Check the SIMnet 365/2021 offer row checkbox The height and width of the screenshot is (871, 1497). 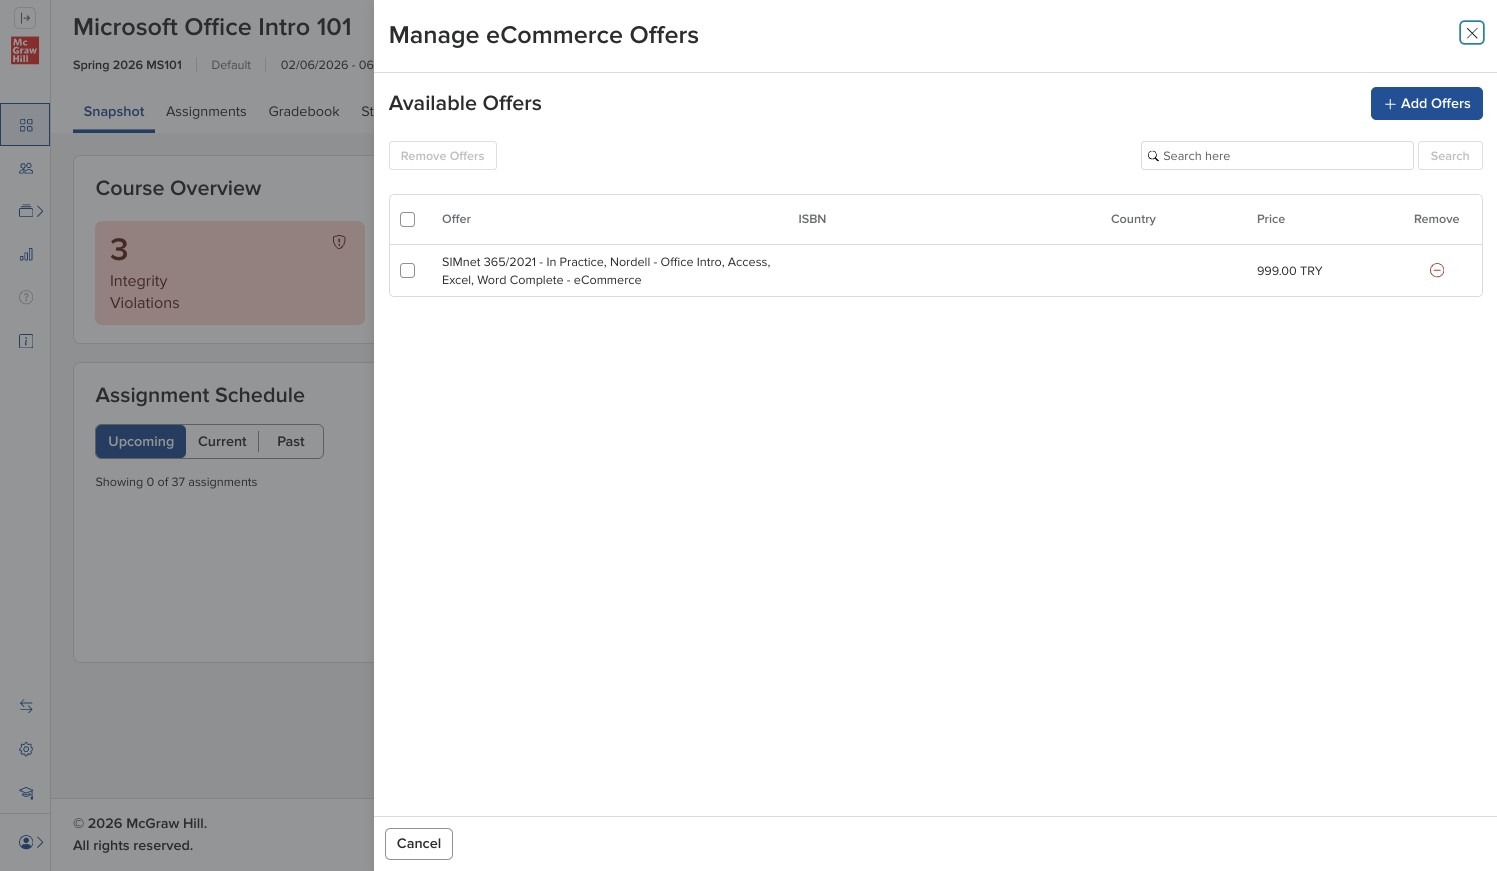[x=407, y=270]
